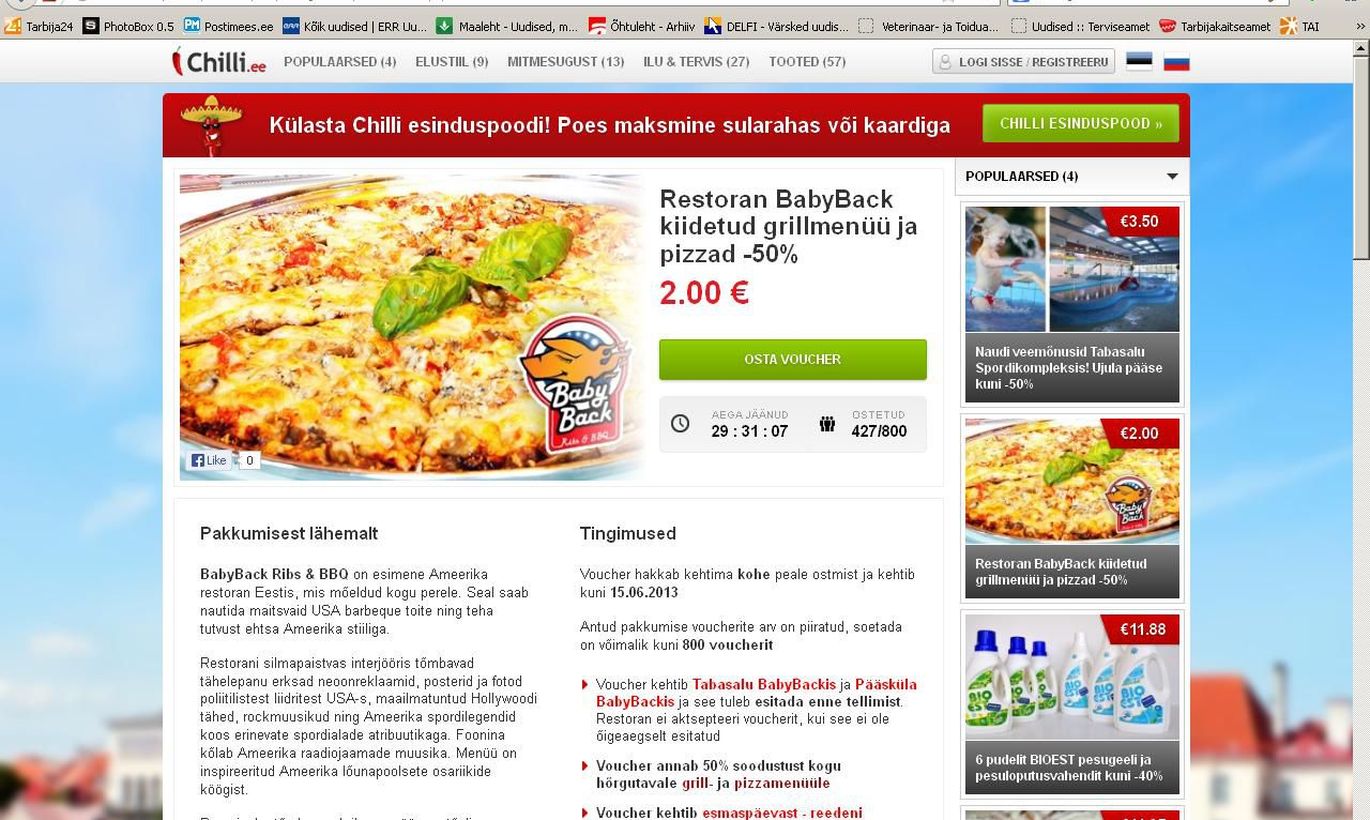This screenshot has width=1370, height=820.
Task: Click the OSTA VOUCHER button
Action: [x=793, y=359]
